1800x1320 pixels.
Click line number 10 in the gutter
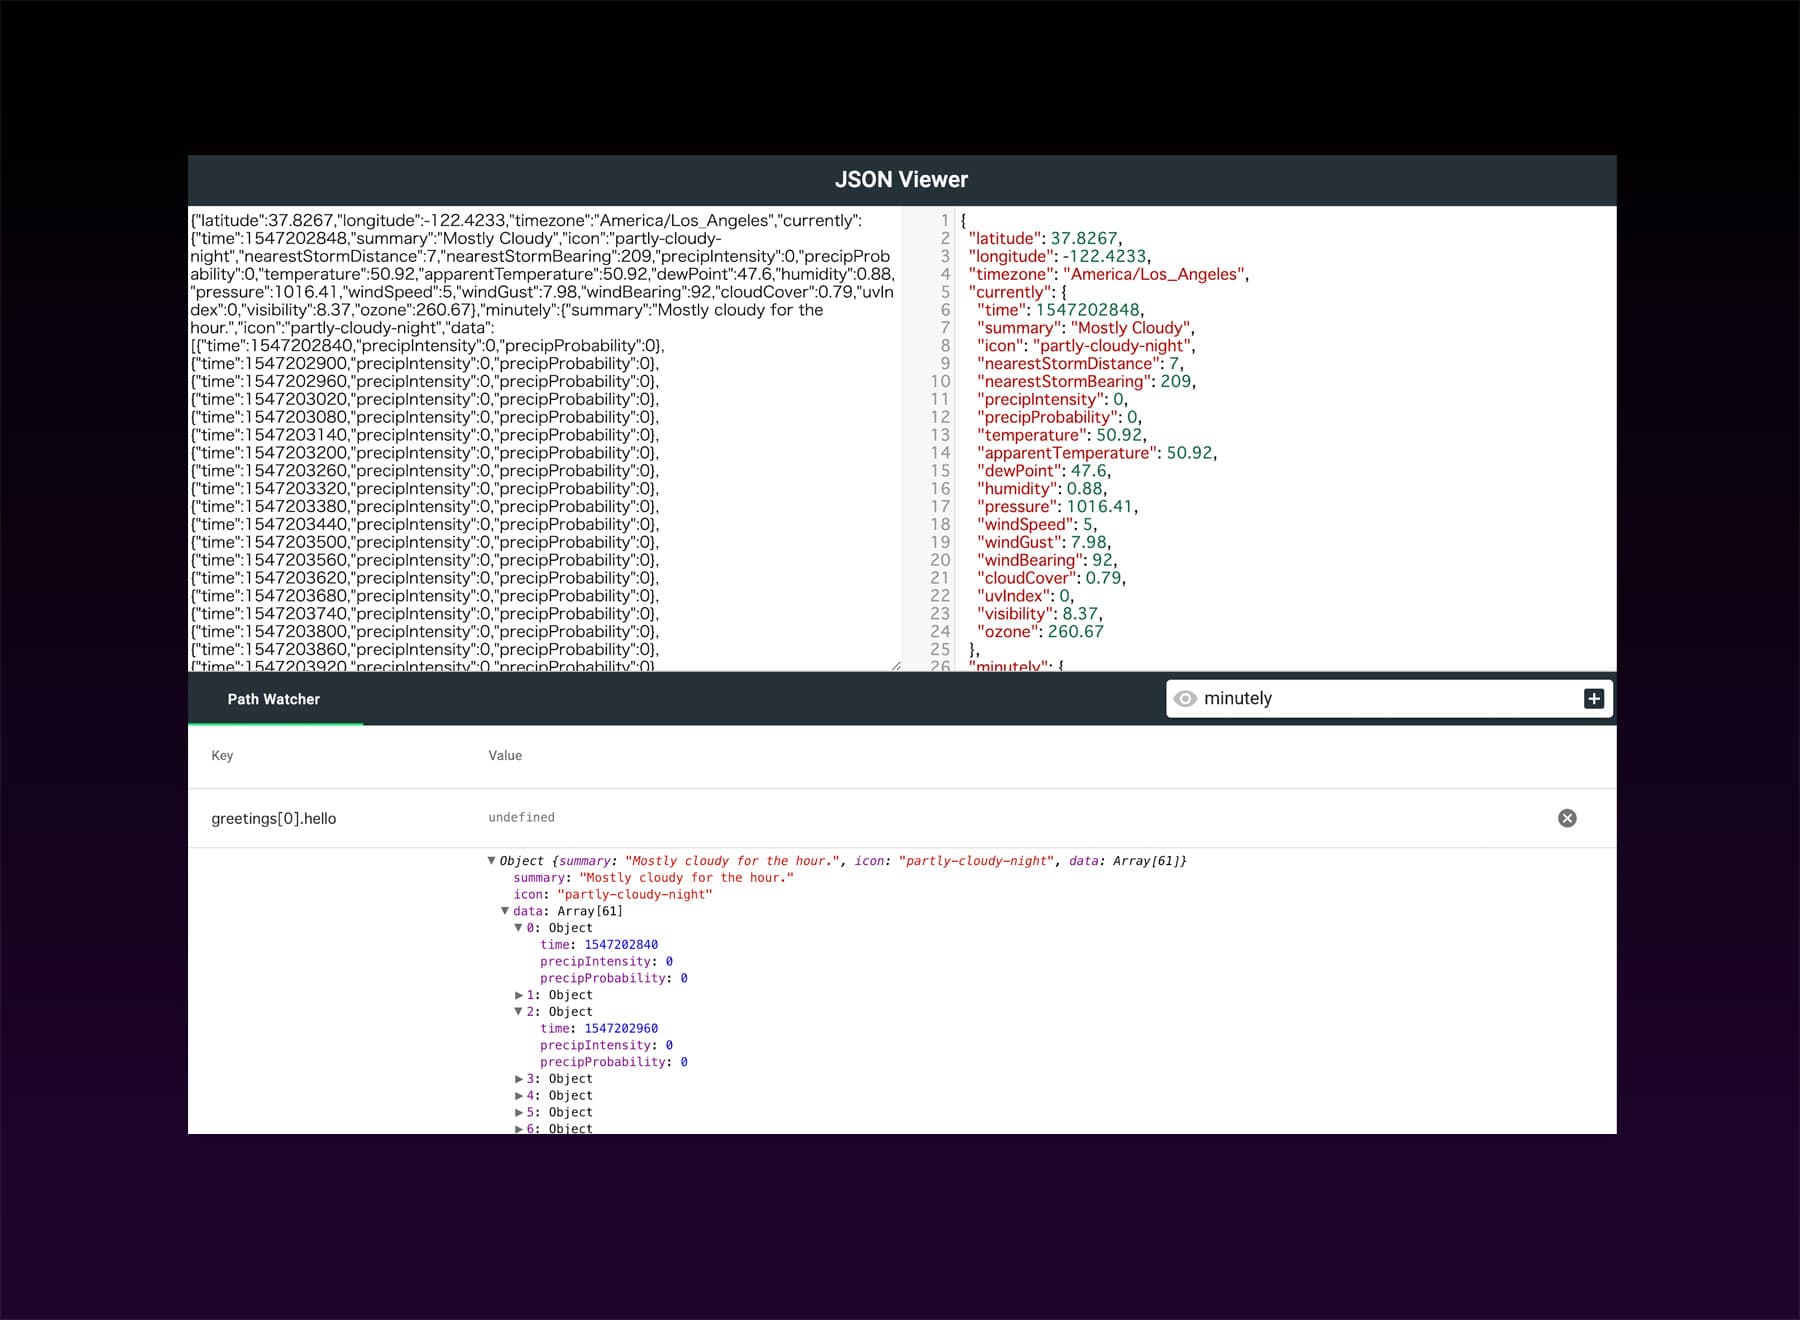point(940,381)
